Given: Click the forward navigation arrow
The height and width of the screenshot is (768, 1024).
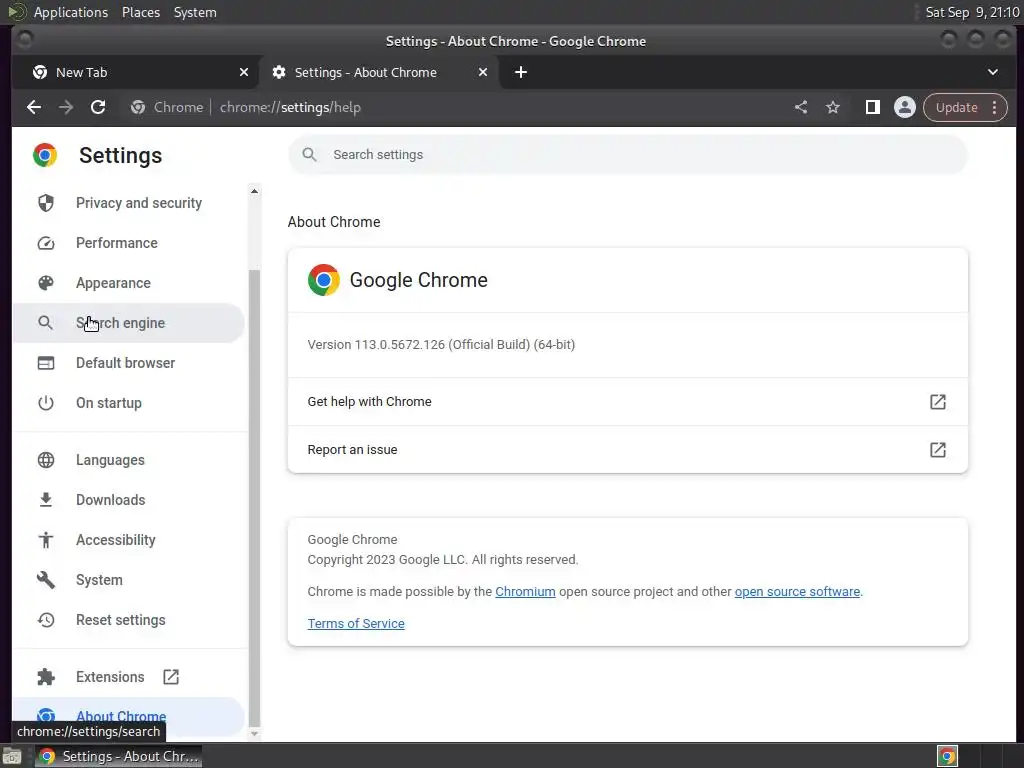Looking at the screenshot, I should tap(66, 107).
